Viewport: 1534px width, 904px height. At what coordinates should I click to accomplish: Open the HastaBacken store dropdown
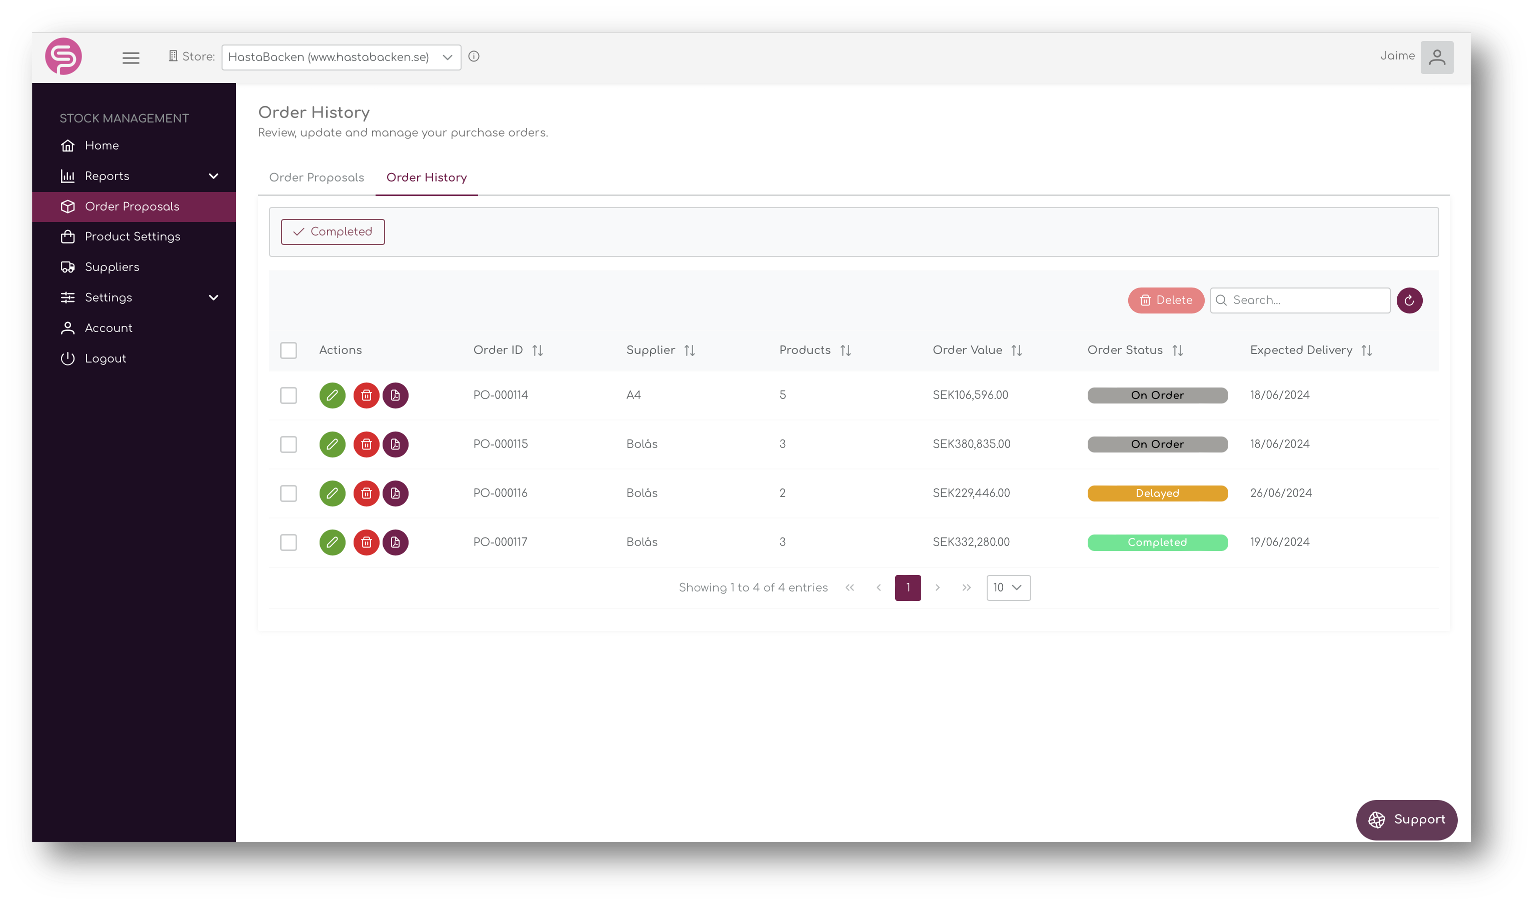[340, 57]
